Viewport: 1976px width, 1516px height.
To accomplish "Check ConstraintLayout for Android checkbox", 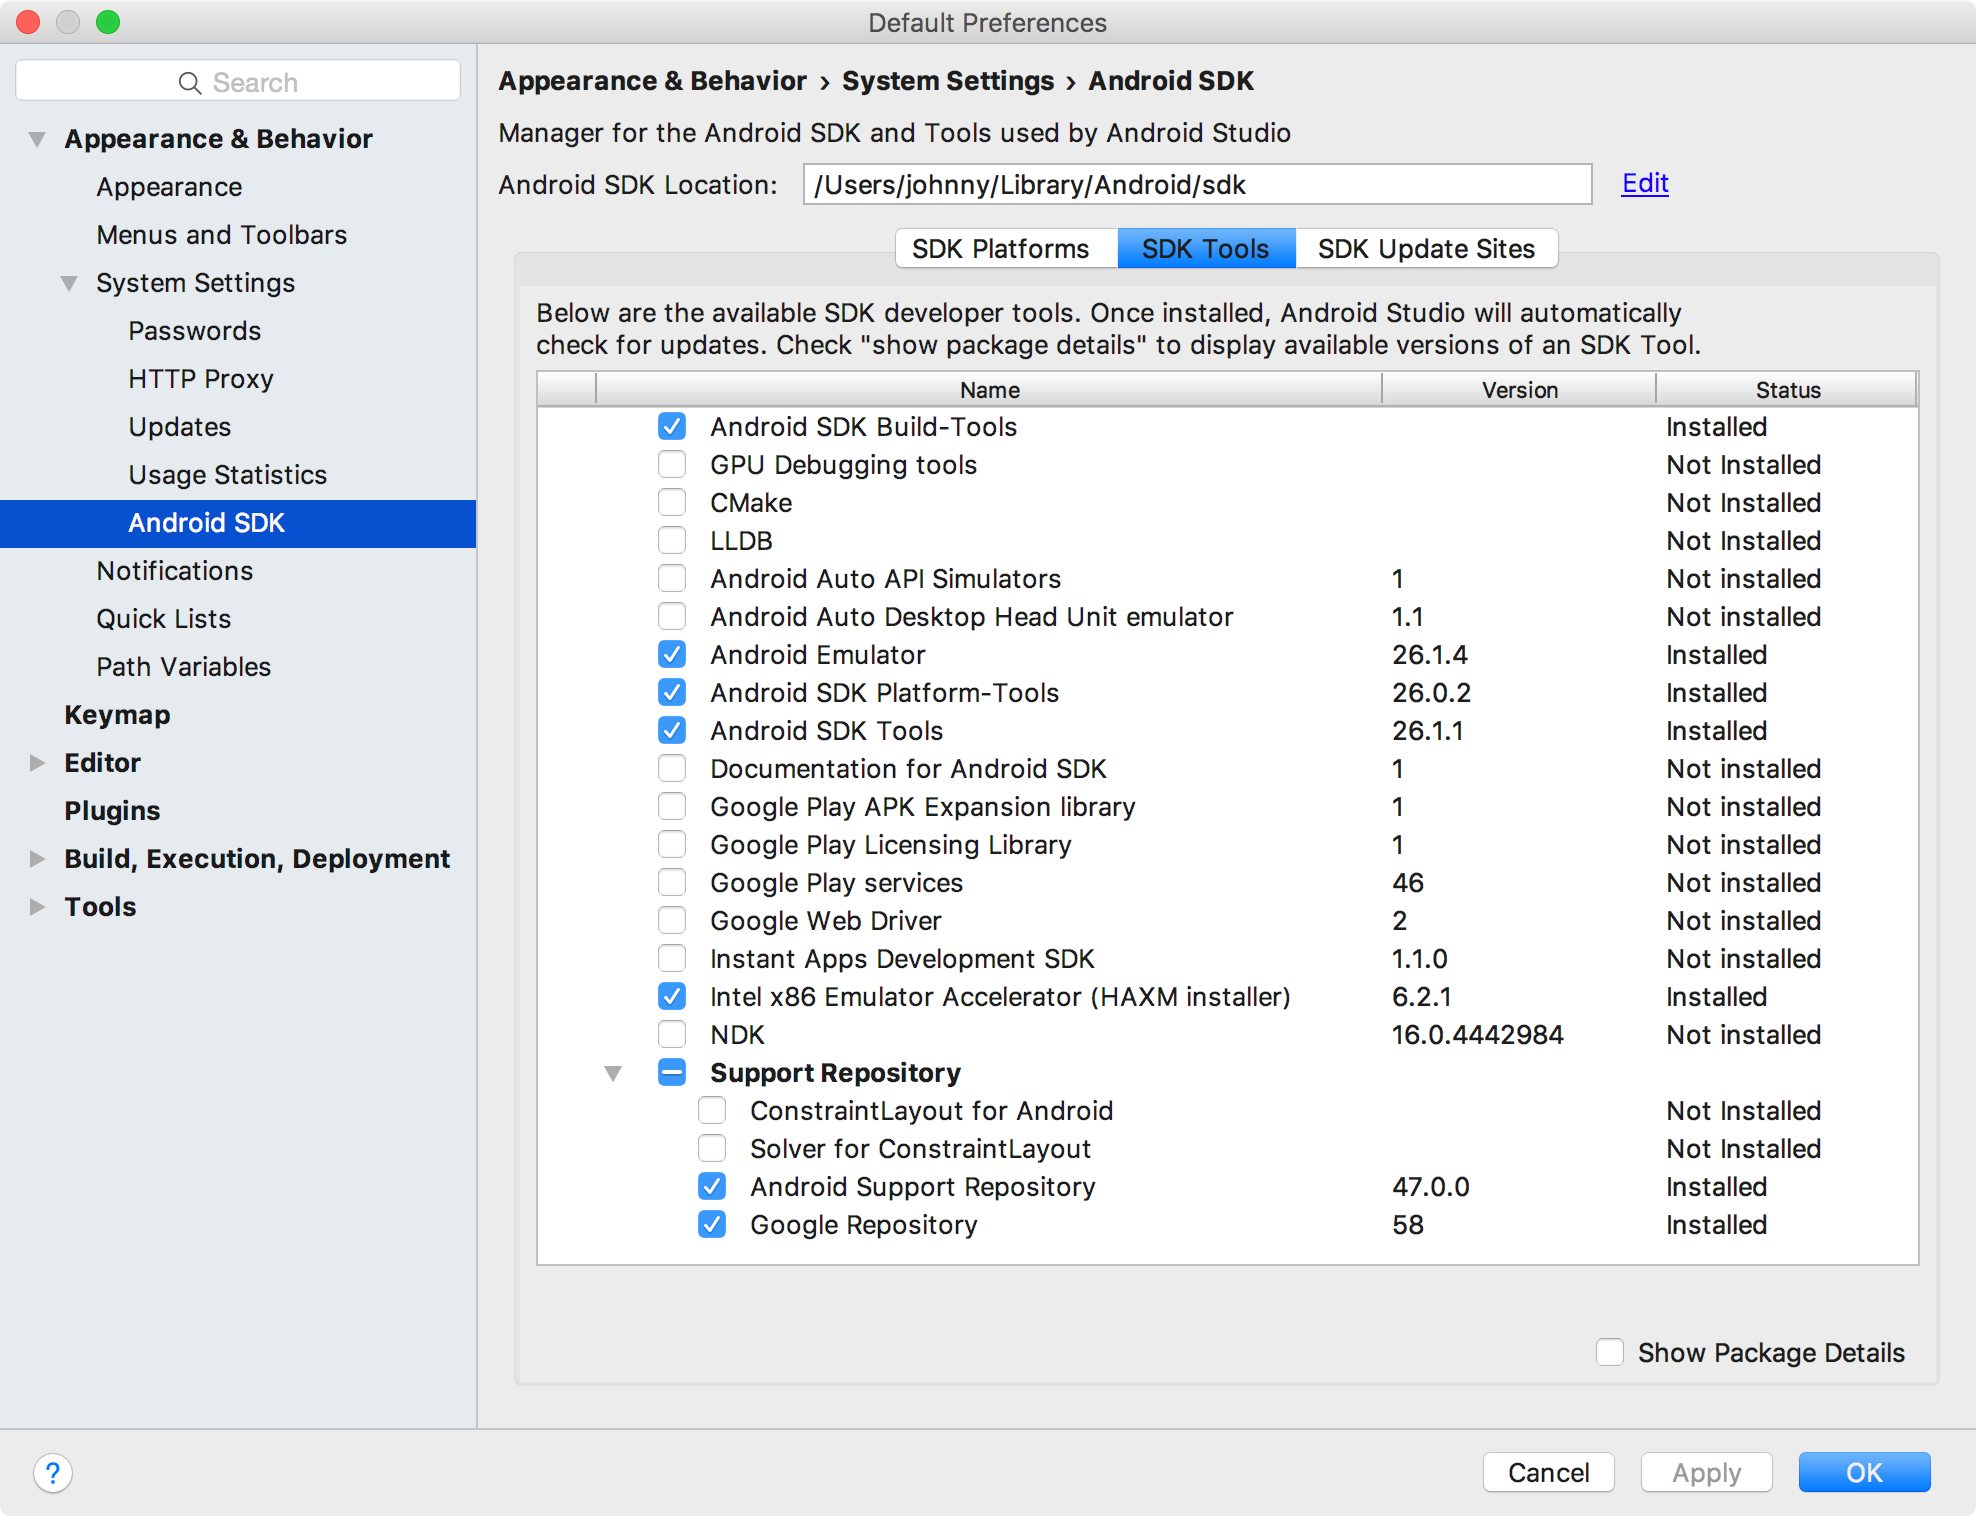I will tap(712, 1111).
